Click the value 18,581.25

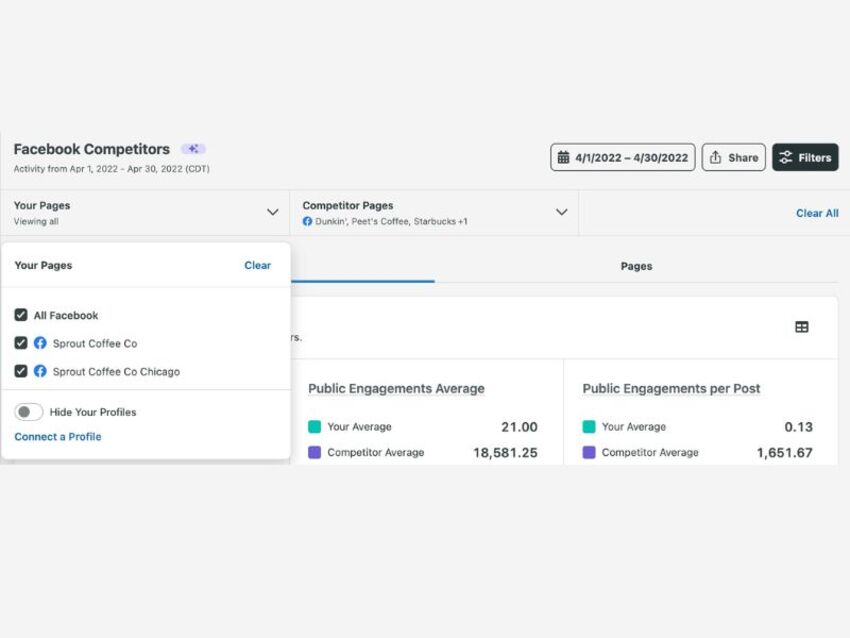point(505,453)
